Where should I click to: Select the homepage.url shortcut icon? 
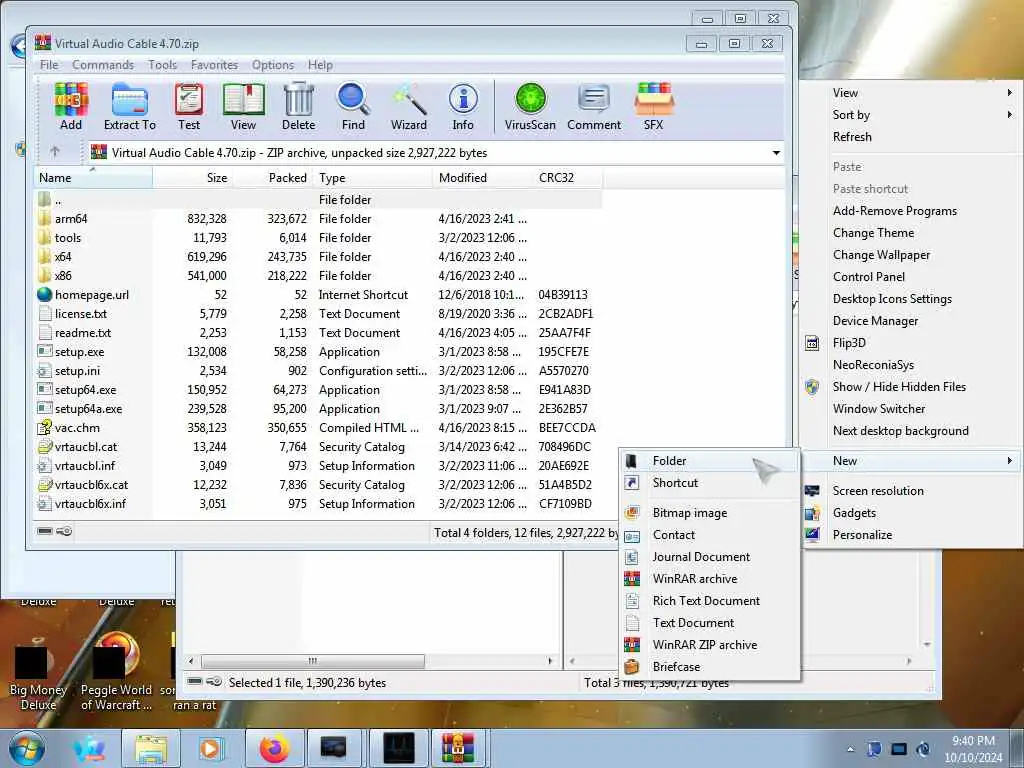click(44, 295)
